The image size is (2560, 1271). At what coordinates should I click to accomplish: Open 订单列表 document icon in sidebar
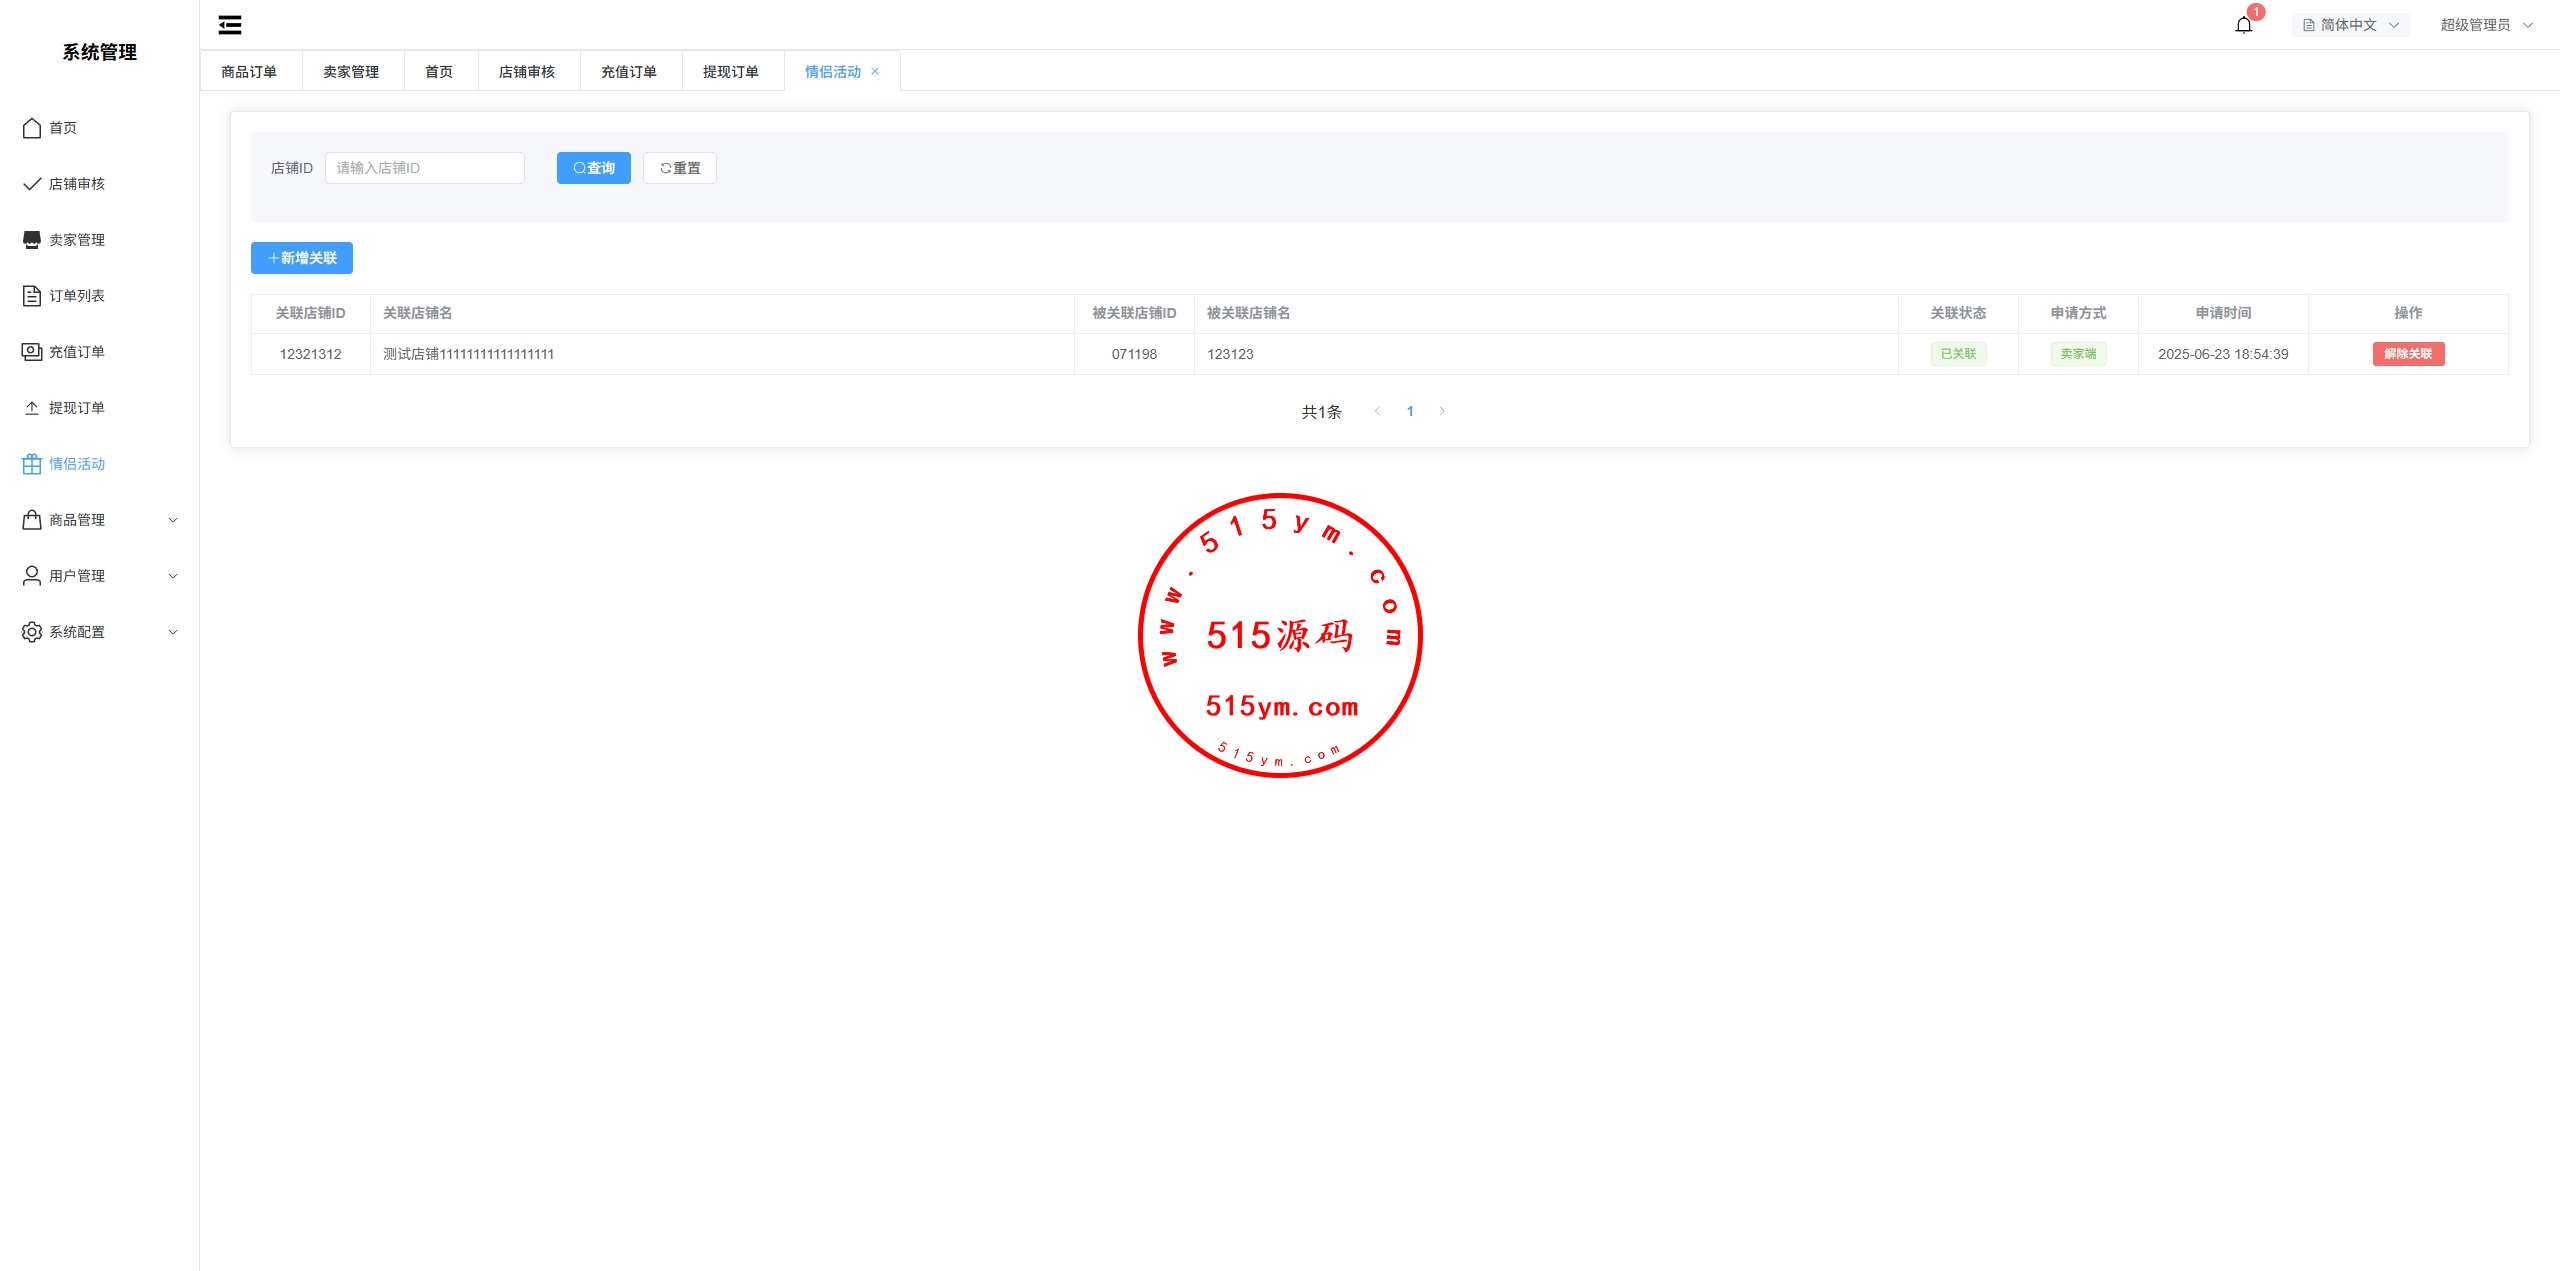32,296
